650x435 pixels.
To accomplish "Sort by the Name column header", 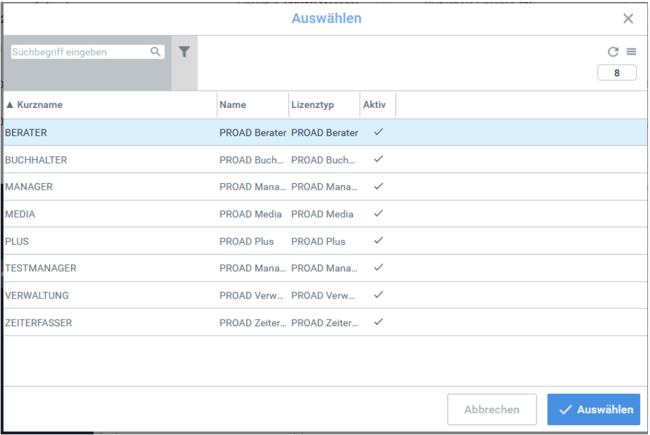I will (233, 105).
